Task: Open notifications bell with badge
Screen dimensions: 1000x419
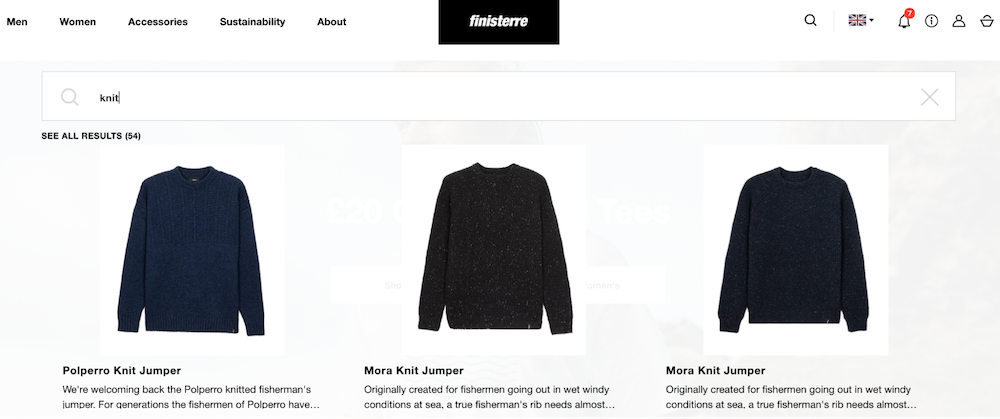Action: pos(904,20)
